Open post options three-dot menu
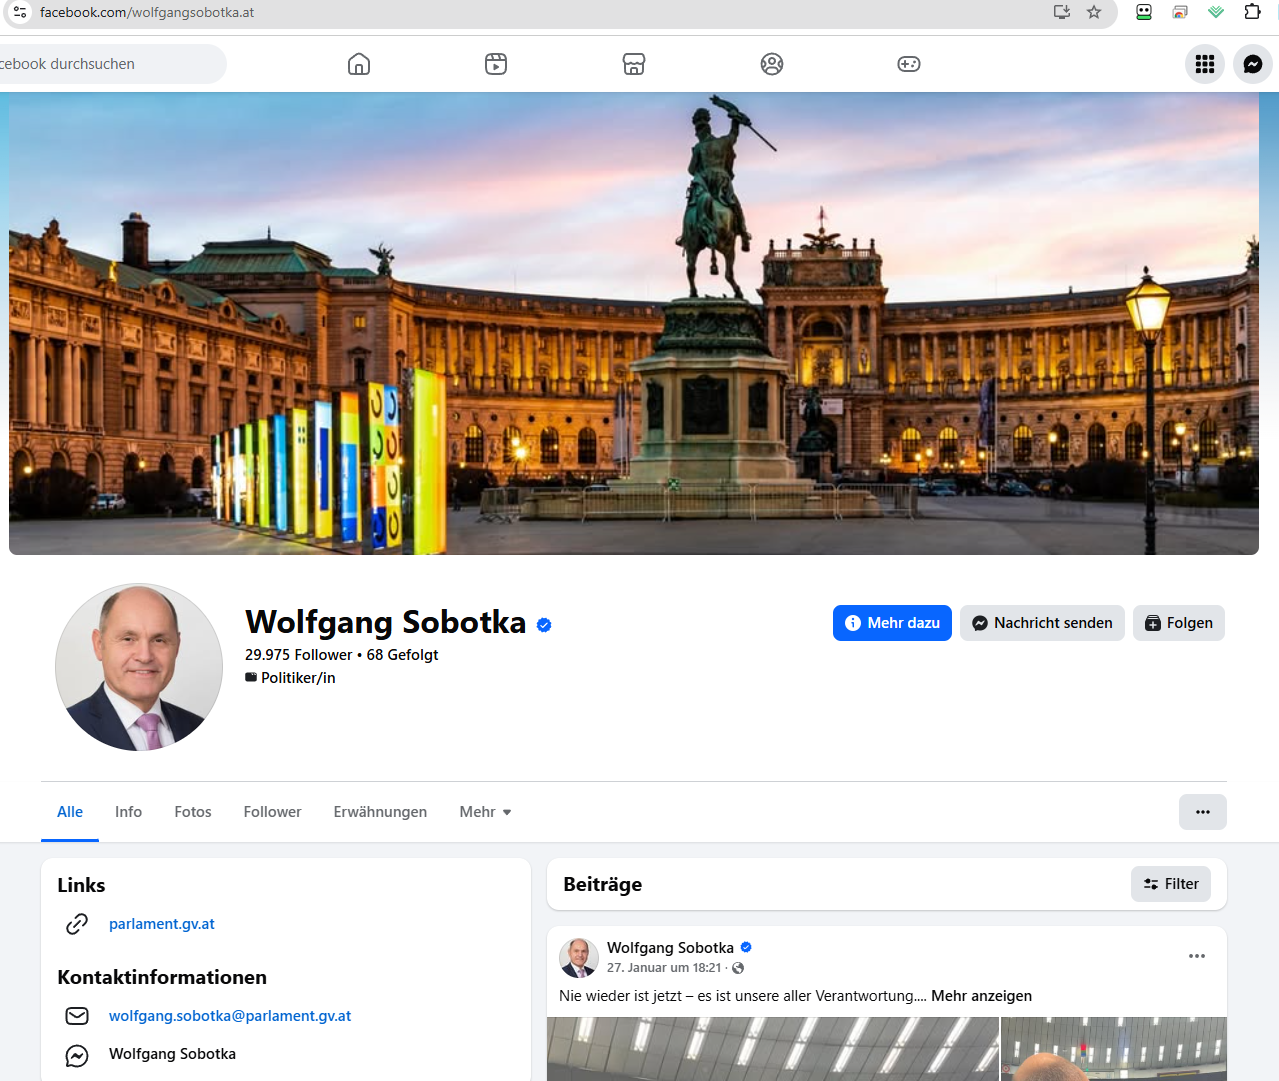Viewport: 1279px width, 1081px height. (x=1196, y=956)
